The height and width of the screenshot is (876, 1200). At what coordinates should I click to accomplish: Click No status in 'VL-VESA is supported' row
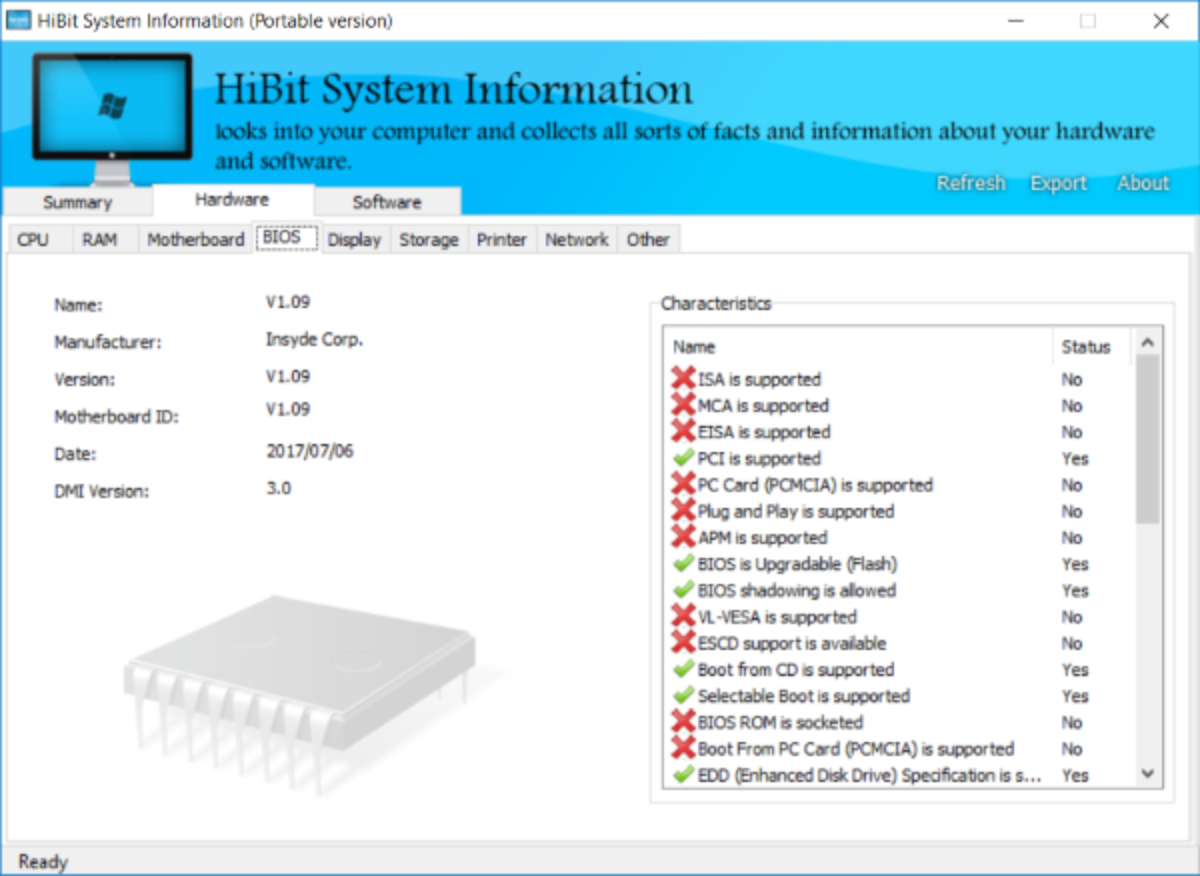click(x=1072, y=616)
